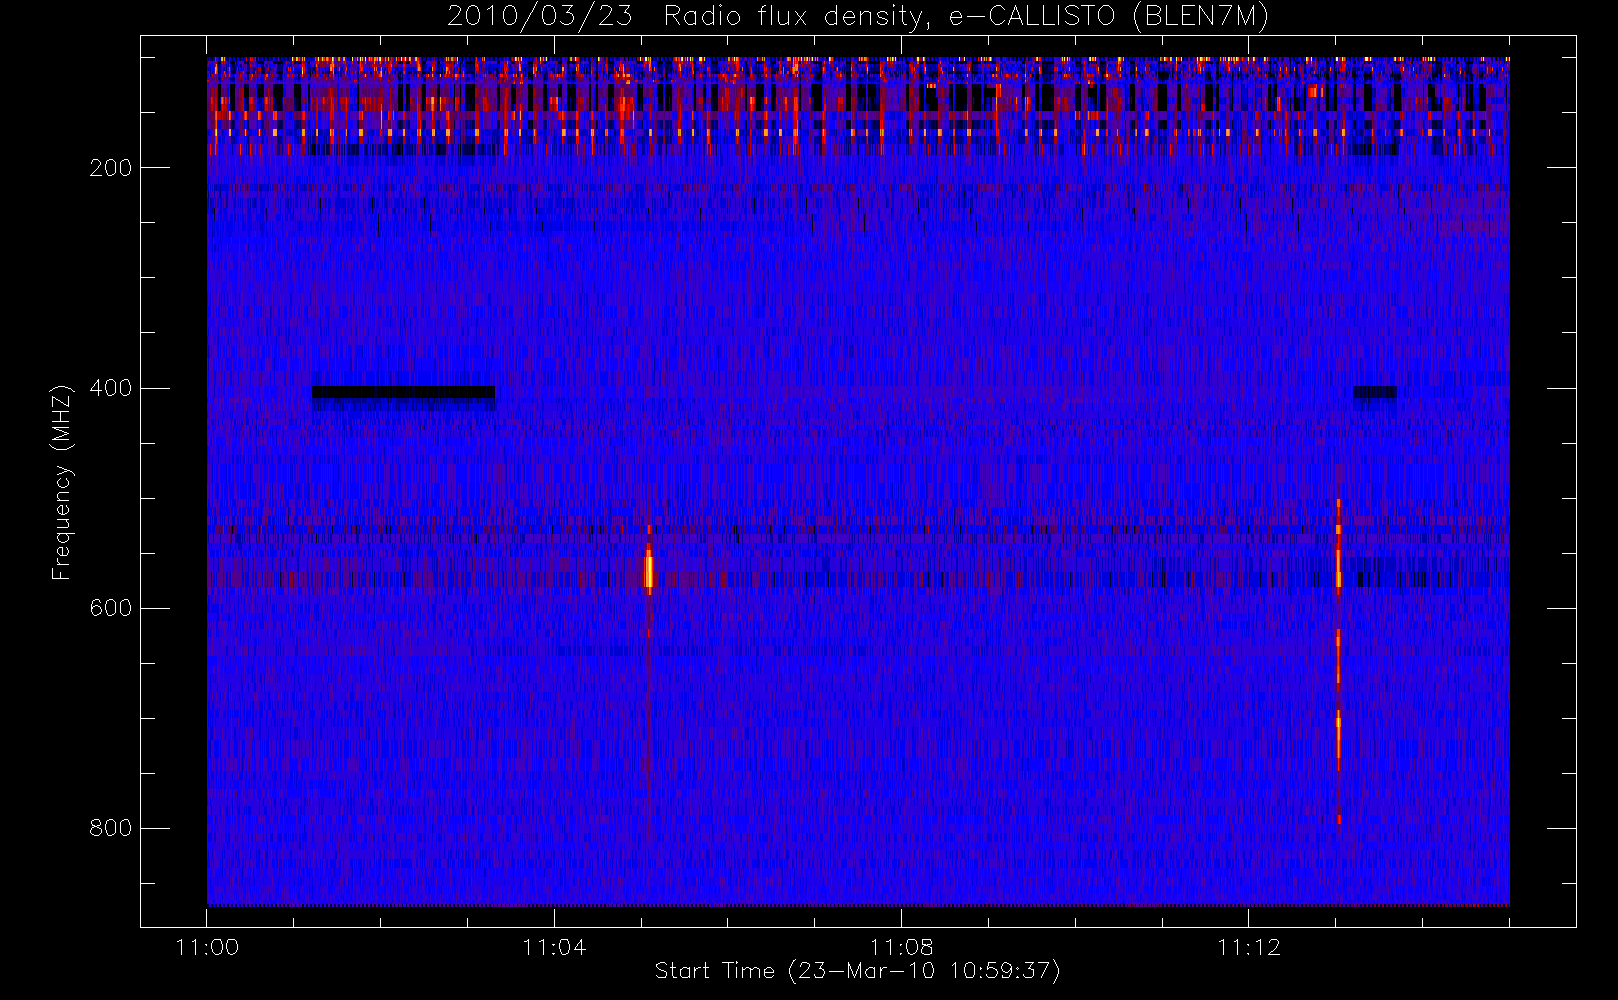Click the 600 frequency tick label
This screenshot has width=1618, height=1000.
click(111, 608)
